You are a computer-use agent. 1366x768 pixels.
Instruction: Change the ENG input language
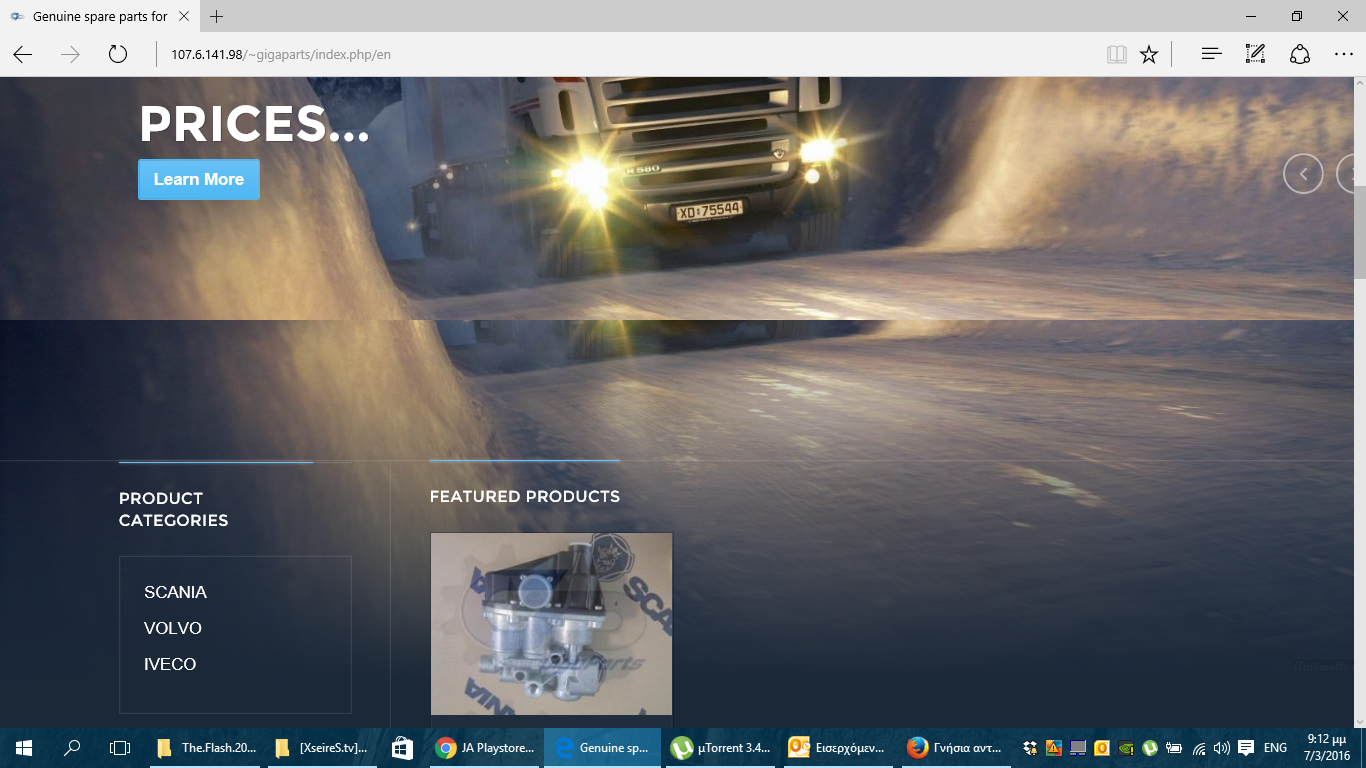(x=1275, y=748)
